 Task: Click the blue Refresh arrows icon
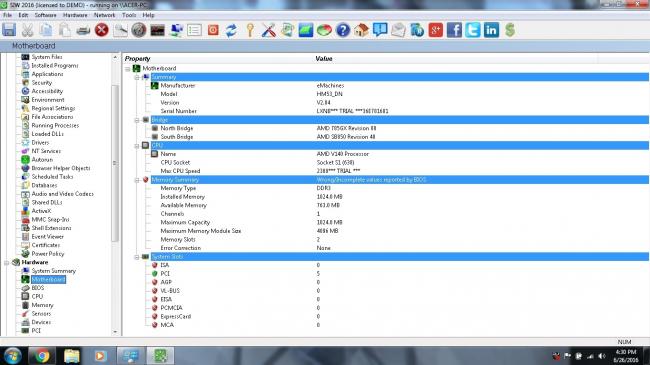[231, 30]
